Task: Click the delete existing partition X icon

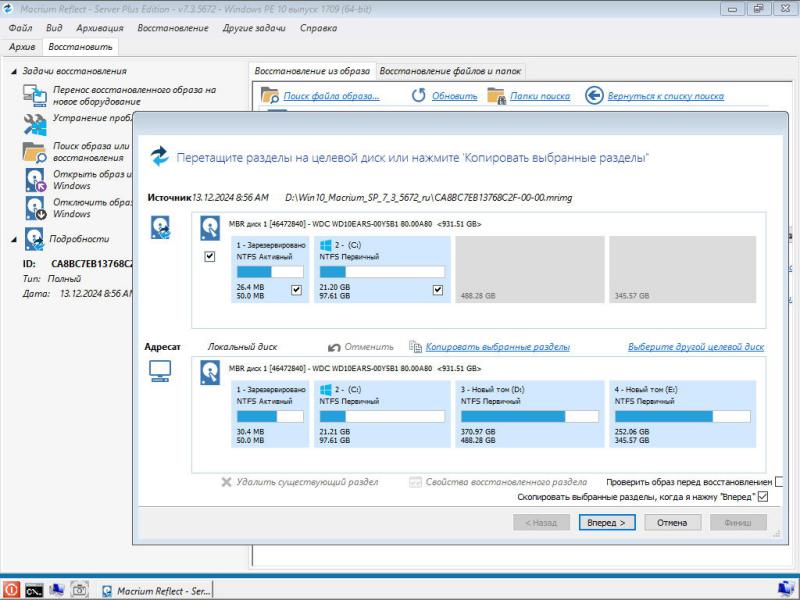Action: tap(227, 482)
